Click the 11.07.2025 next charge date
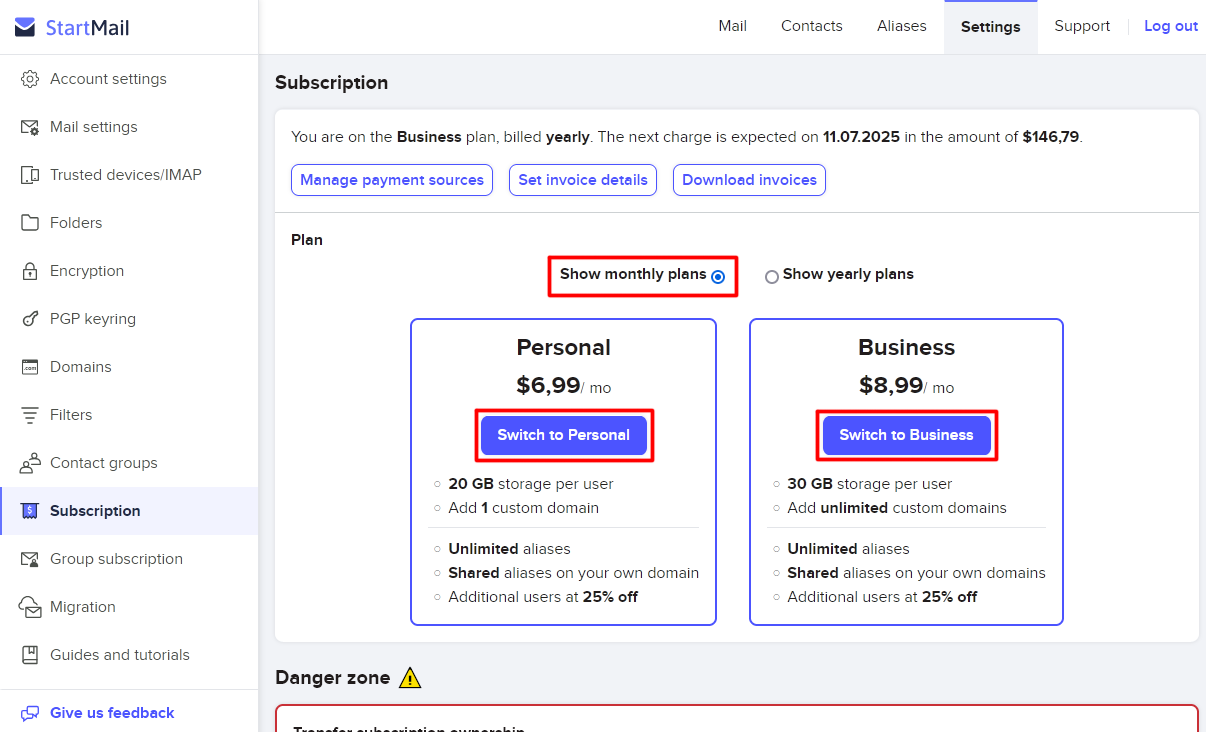Image resolution: width=1206 pixels, height=732 pixels. (x=861, y=137)
